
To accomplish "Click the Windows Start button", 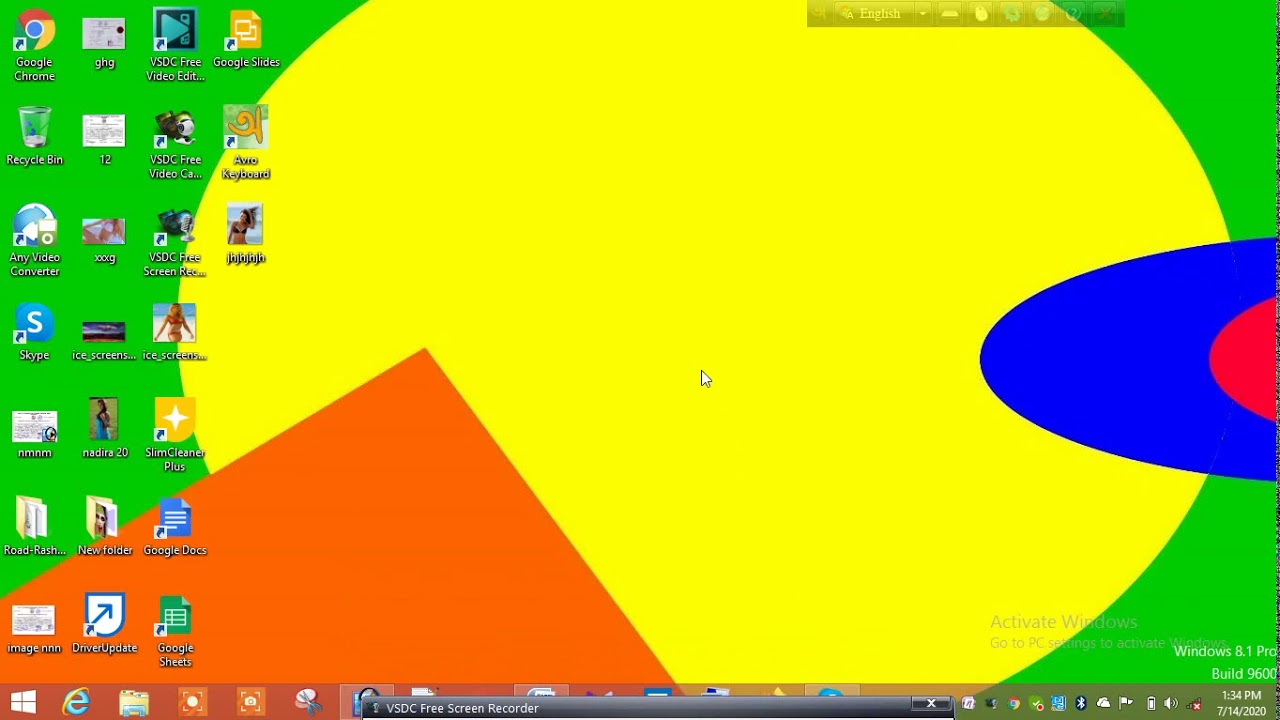I will click(x=23, y=703).
